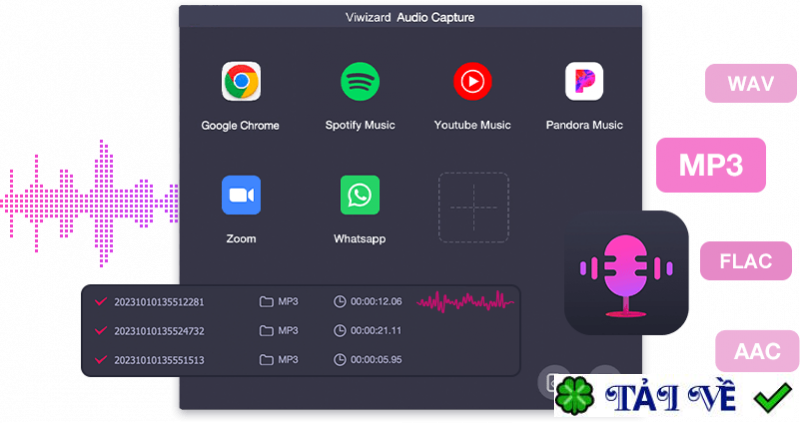800x423 pixels.
Task: Choose the AAC format badge
Action: click(757, 351)
